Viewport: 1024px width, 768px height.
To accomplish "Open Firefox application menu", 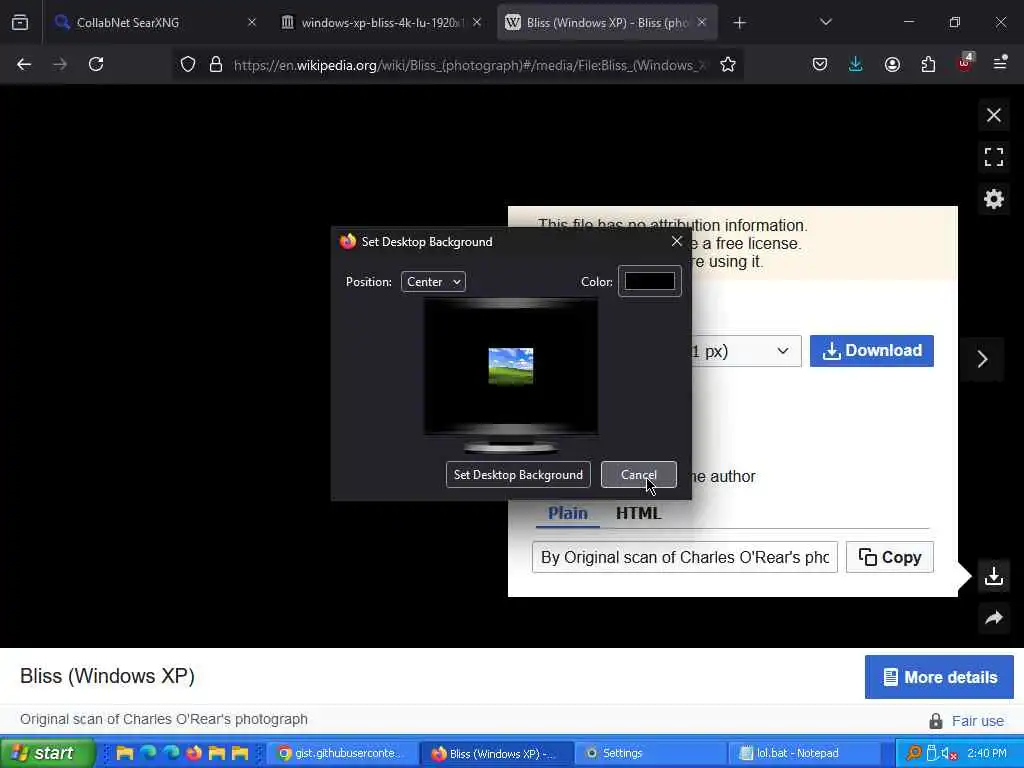I will click(1000, 63).
